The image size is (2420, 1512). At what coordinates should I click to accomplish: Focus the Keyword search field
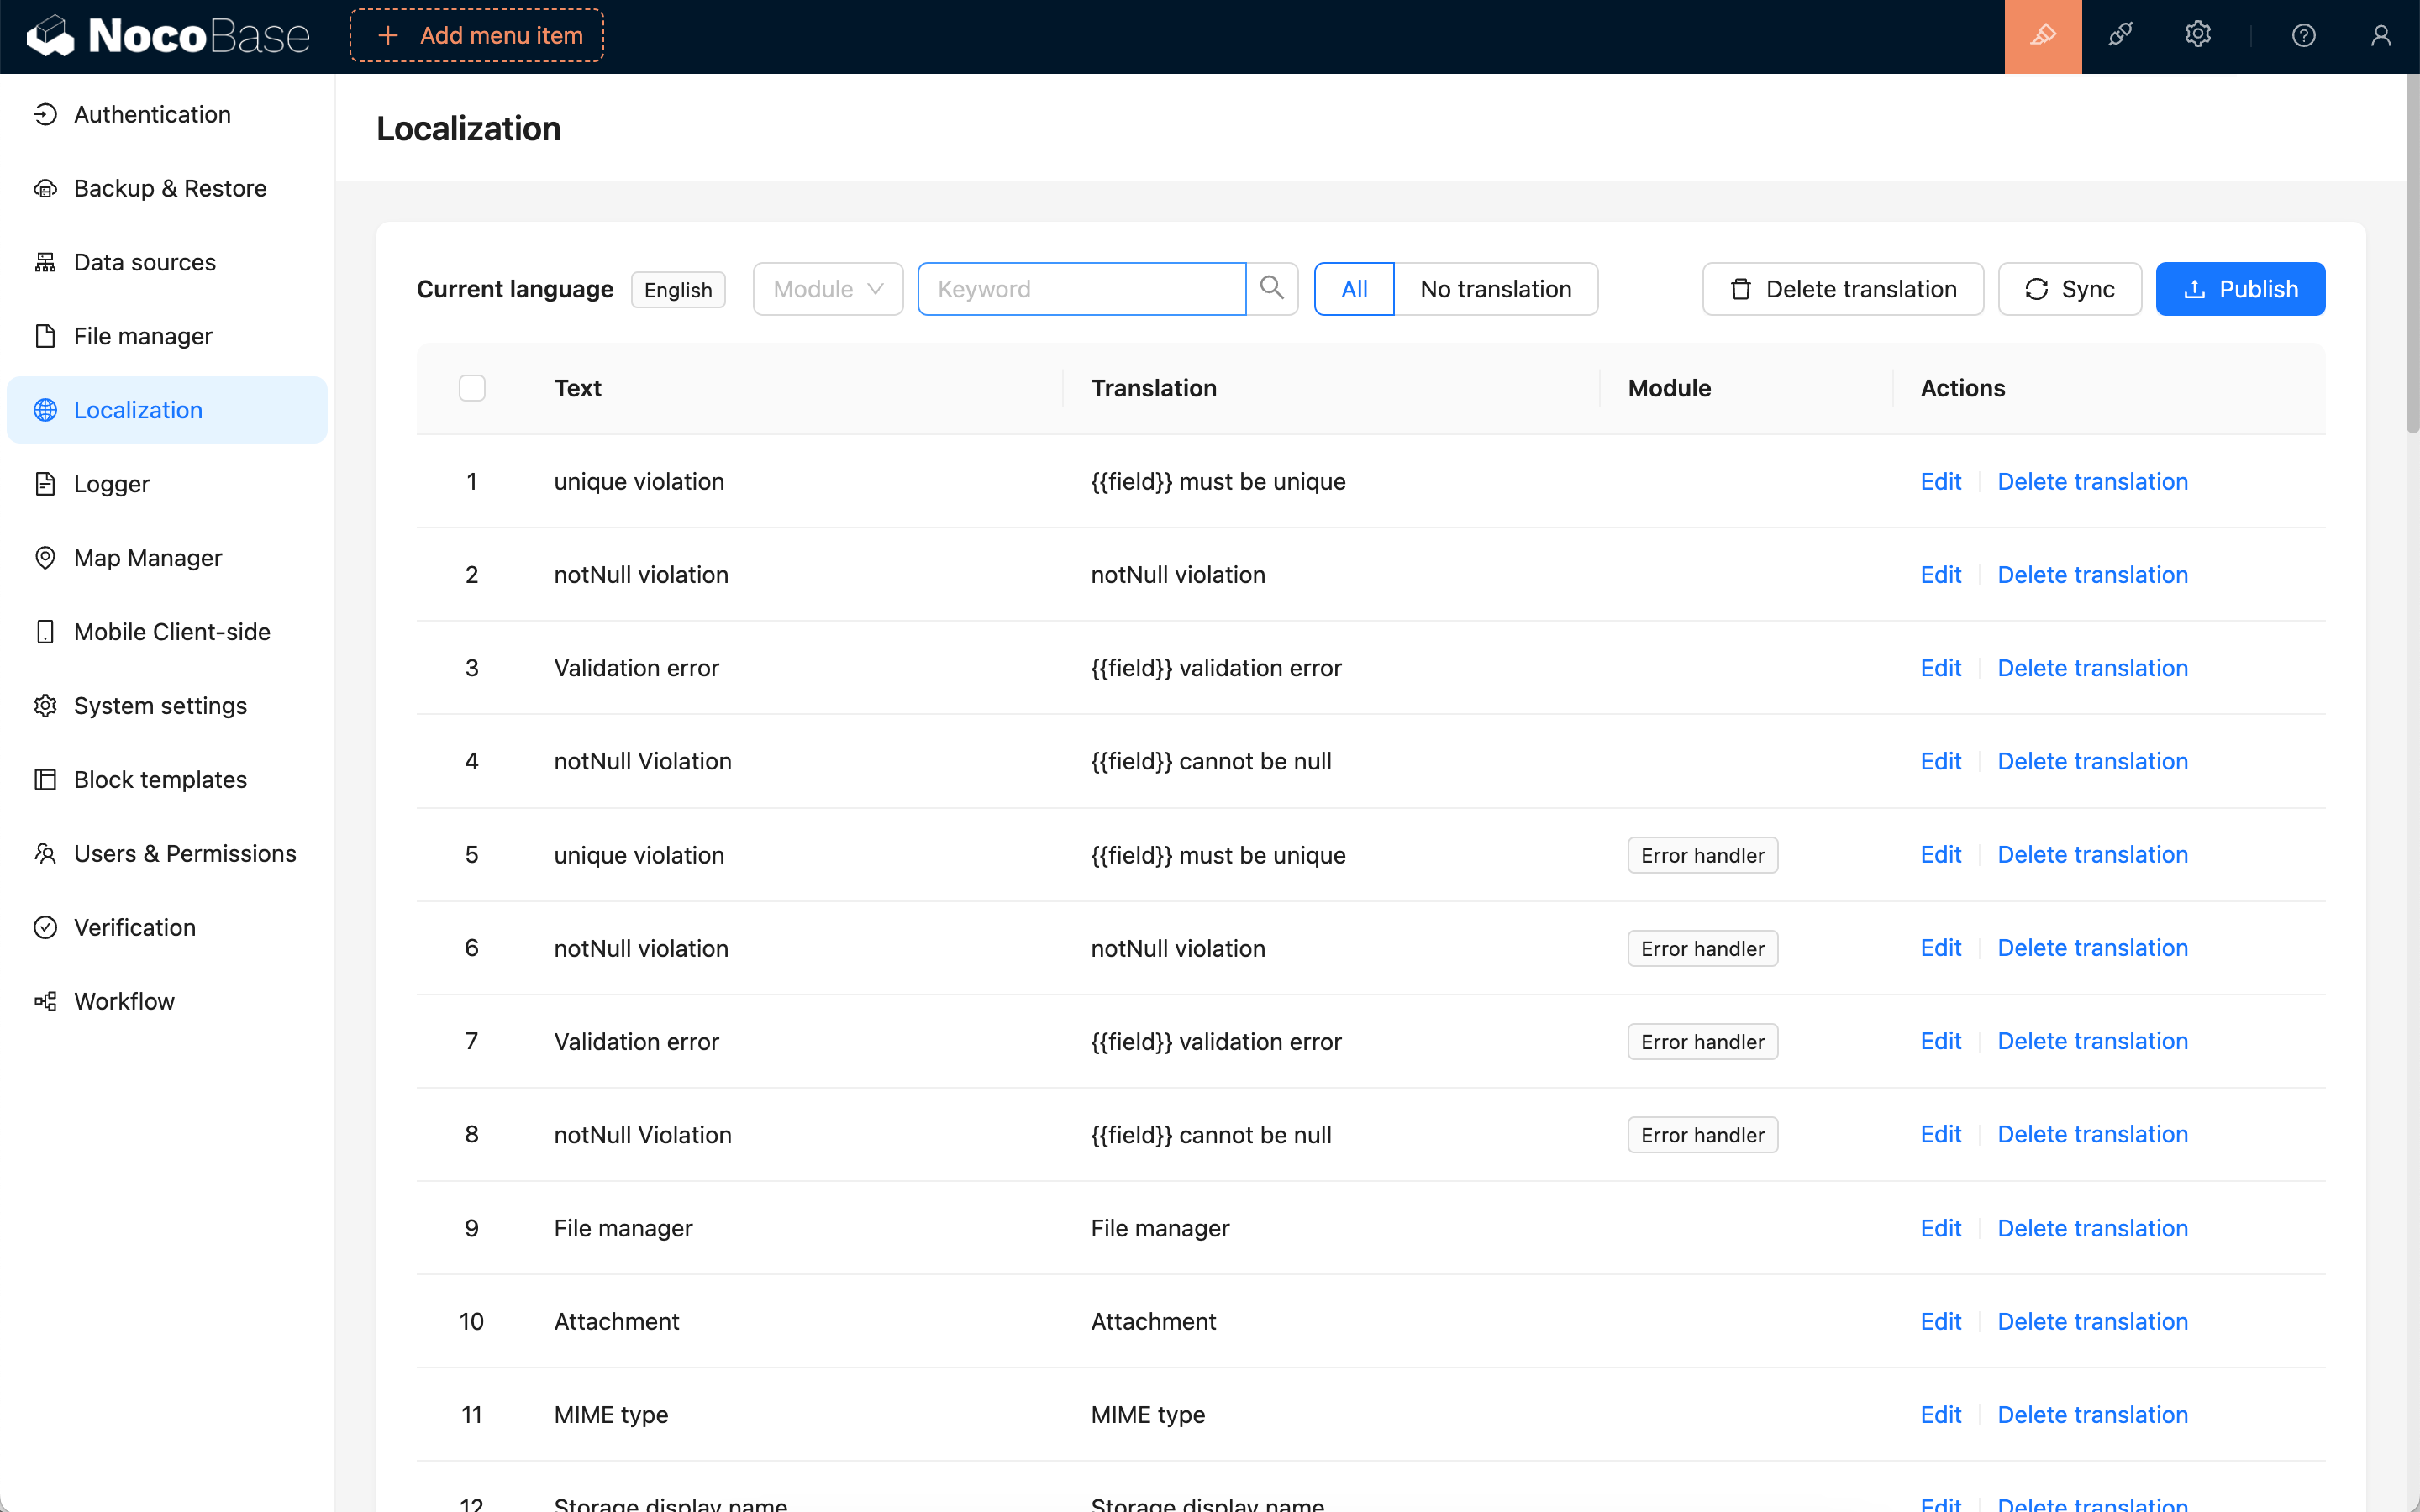[x=1081, y=289]
